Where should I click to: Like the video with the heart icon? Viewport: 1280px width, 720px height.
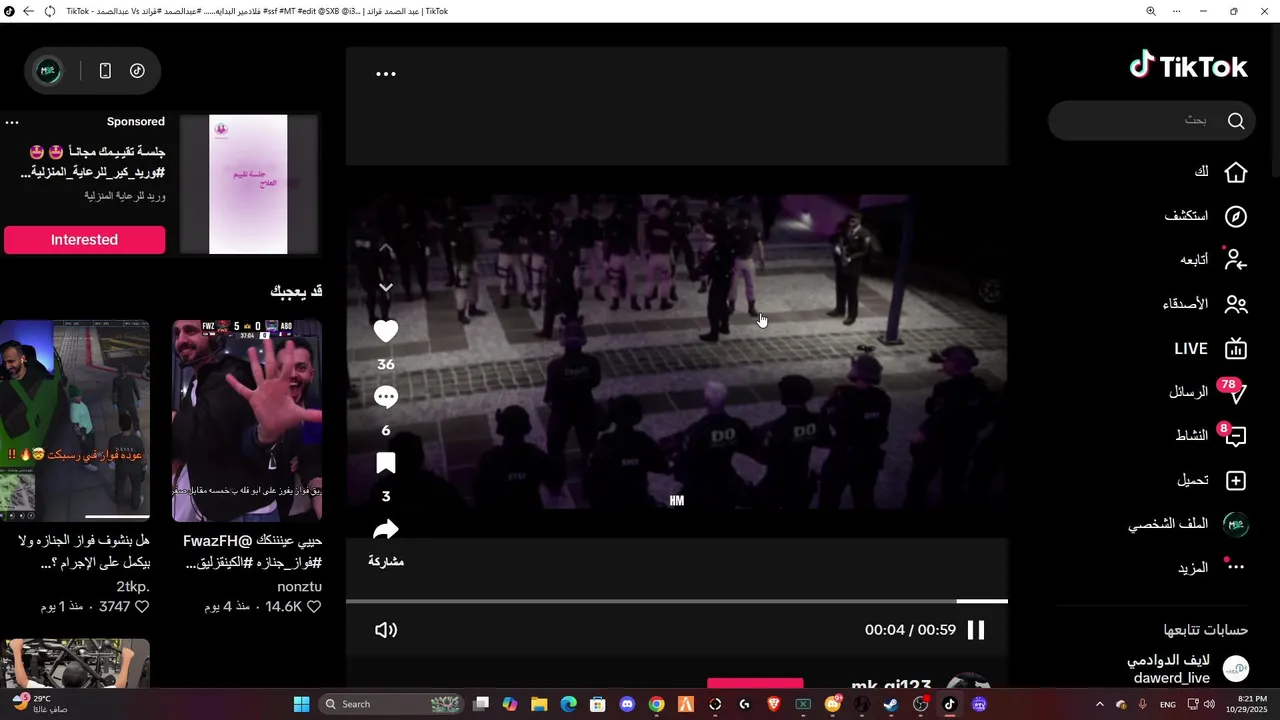click(386, 331)
